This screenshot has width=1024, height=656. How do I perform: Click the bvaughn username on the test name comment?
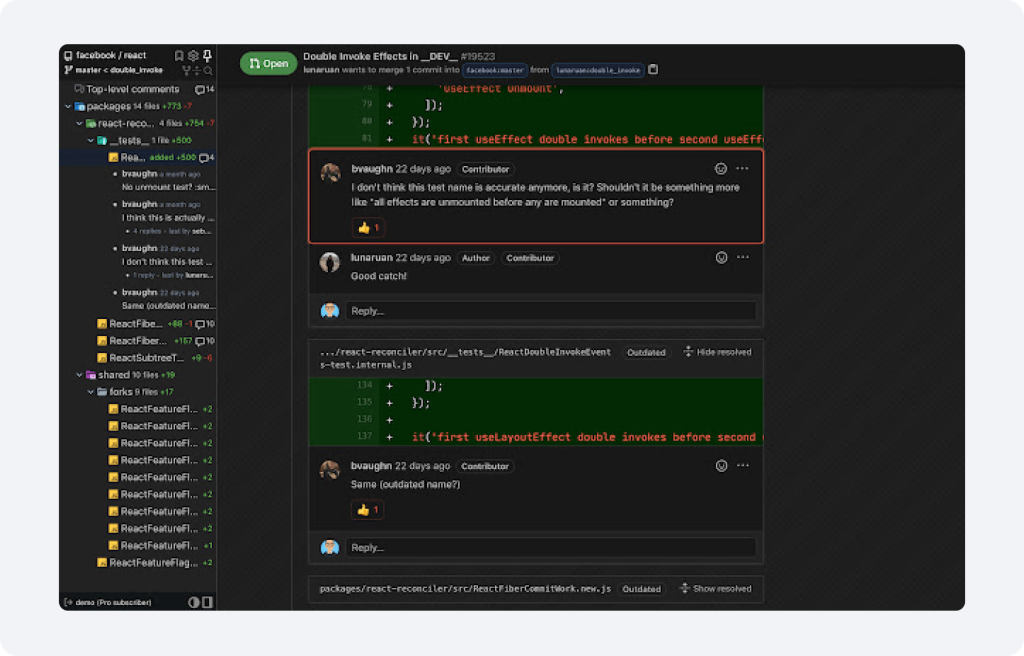pyautogui.click(x=372, y=169)
